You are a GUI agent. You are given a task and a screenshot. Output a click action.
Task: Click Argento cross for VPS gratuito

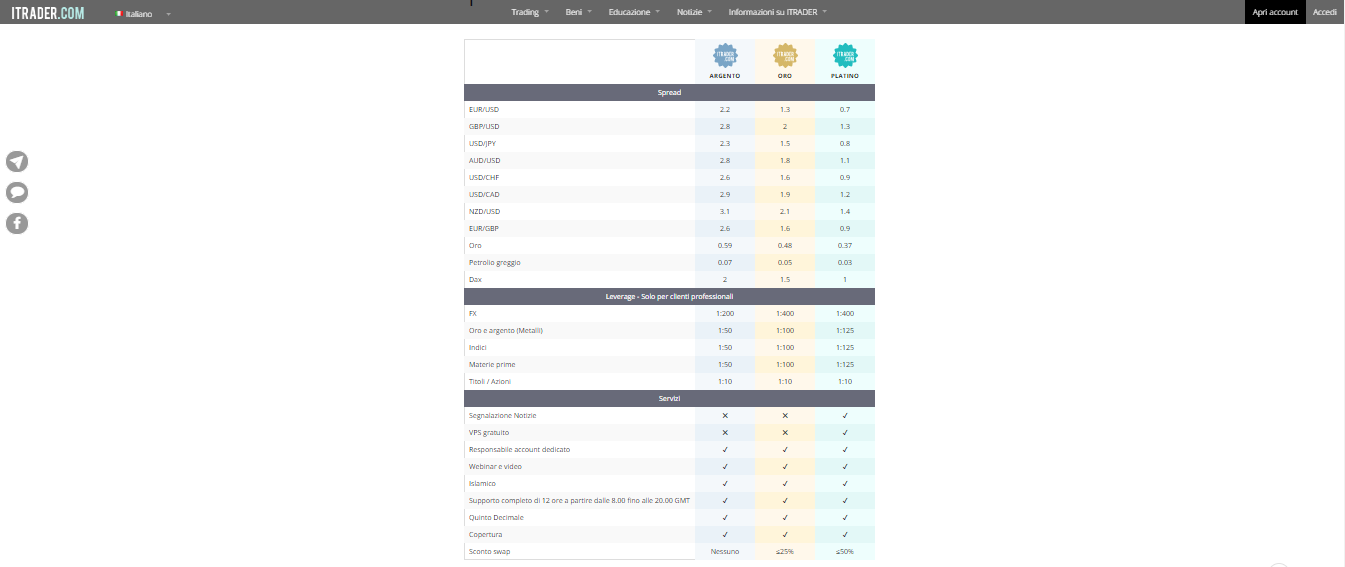point(725,432)
